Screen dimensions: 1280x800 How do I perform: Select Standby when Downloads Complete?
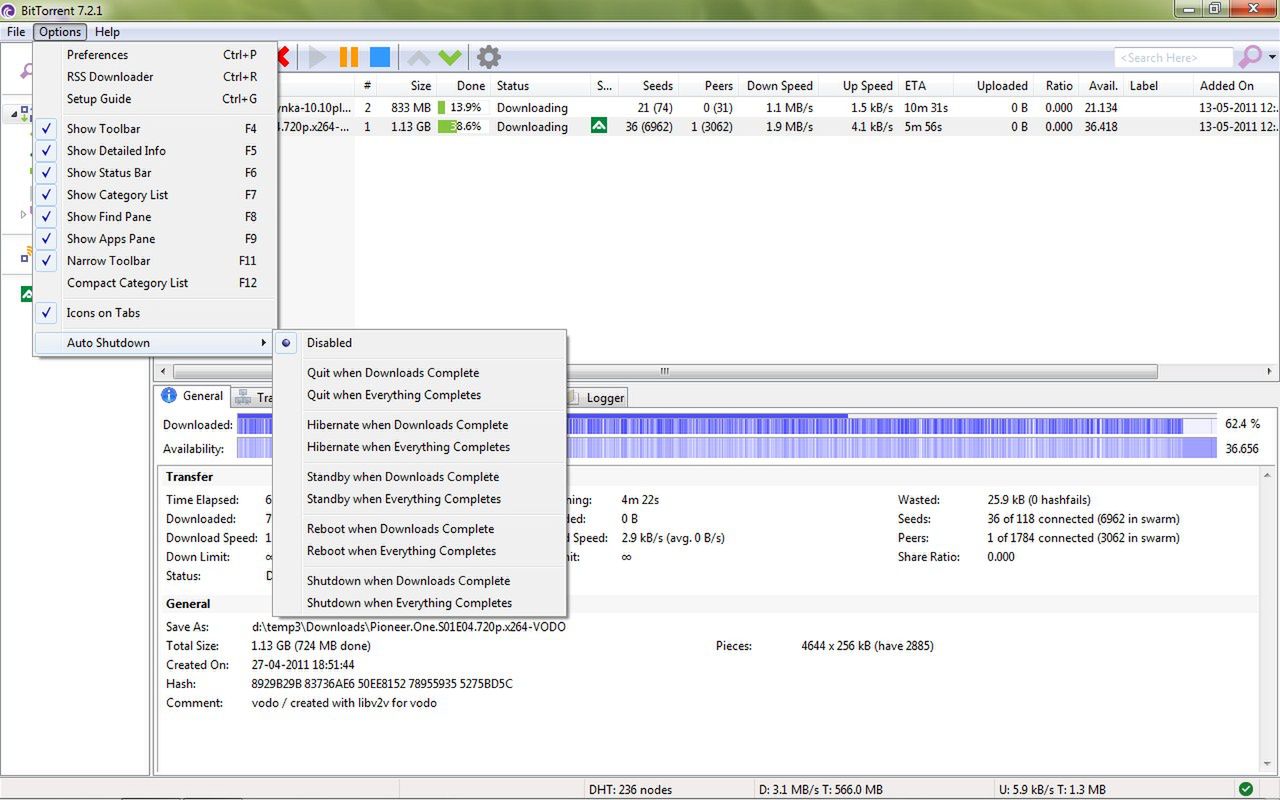[420, 476]
